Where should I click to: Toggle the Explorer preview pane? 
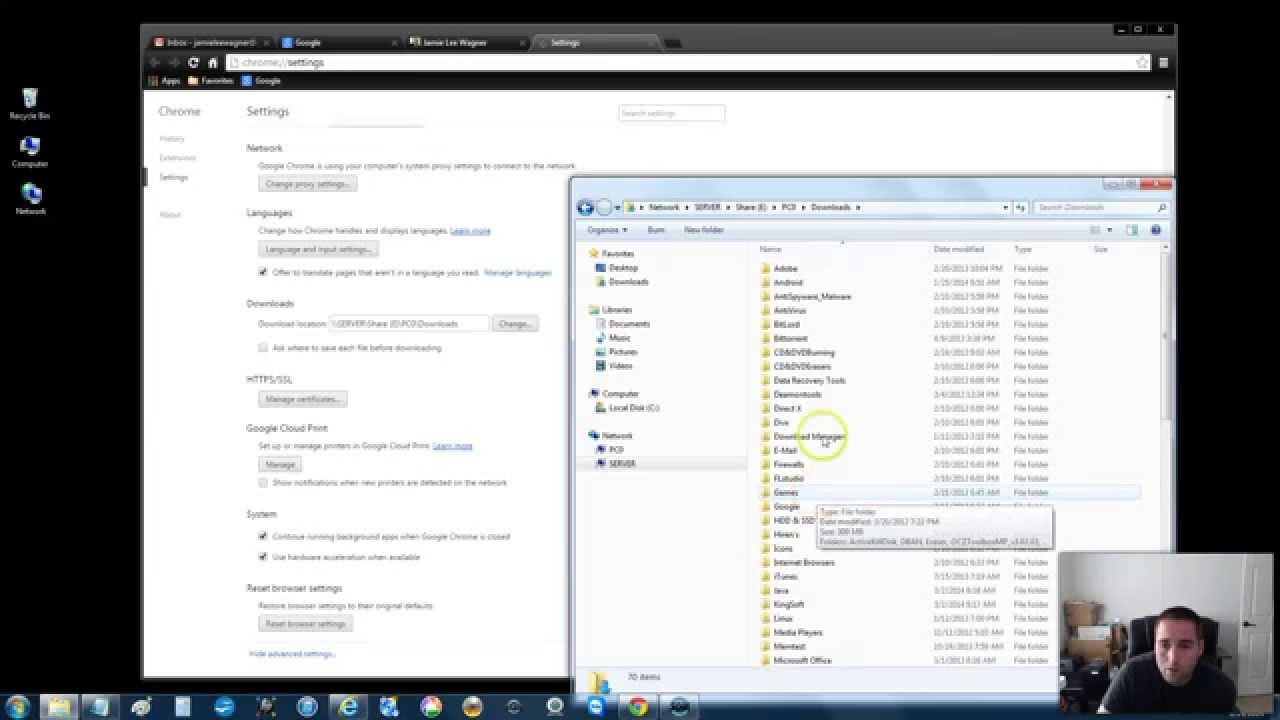click(1132, 230)
